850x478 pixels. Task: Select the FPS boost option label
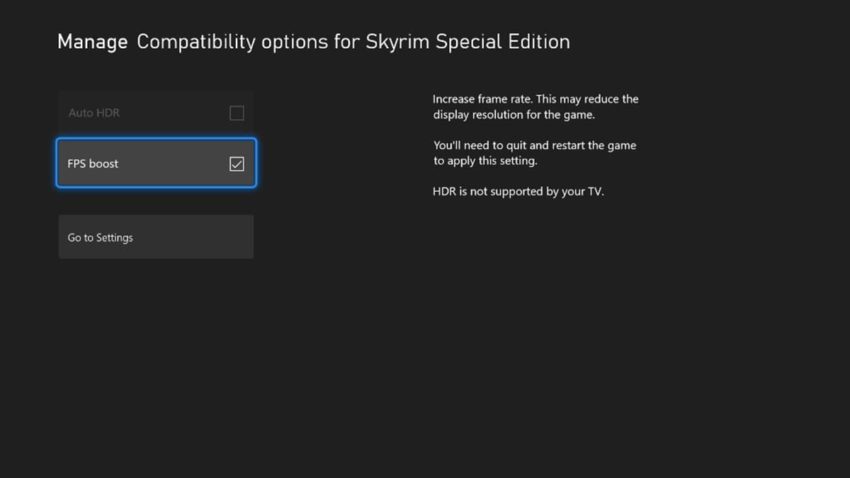coord(93,164)
